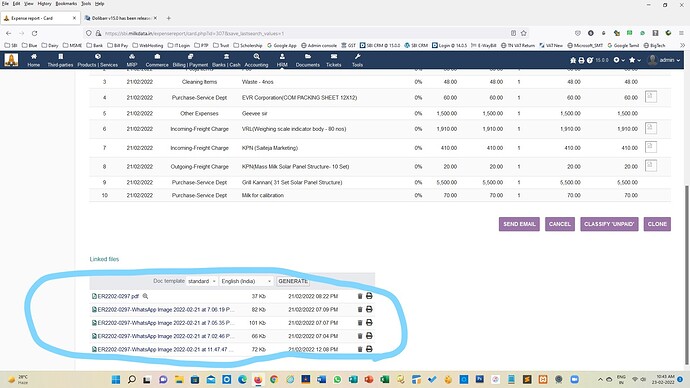This screenshot has height=388, width=690.
Task: Switch to the Dolibarr v15.0 browser tab
Action: coord(121,18)
